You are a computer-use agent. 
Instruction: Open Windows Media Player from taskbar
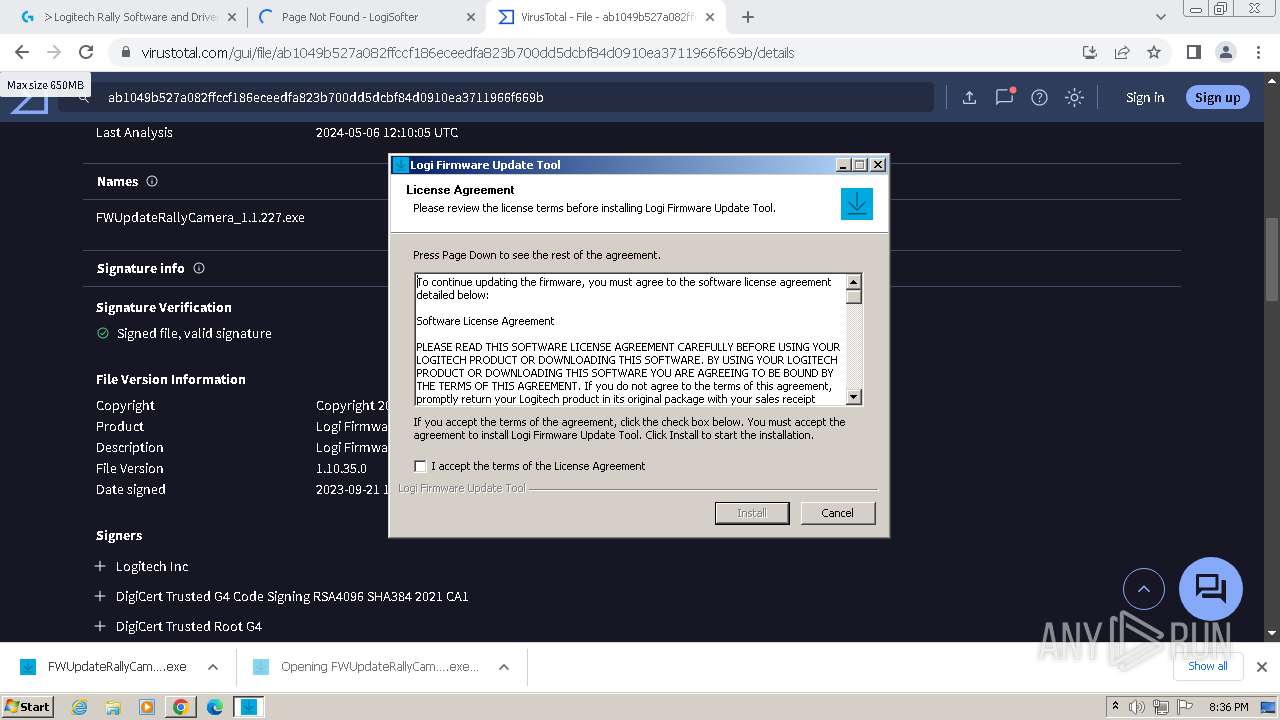pyautogui.click(x=147, y=707)
